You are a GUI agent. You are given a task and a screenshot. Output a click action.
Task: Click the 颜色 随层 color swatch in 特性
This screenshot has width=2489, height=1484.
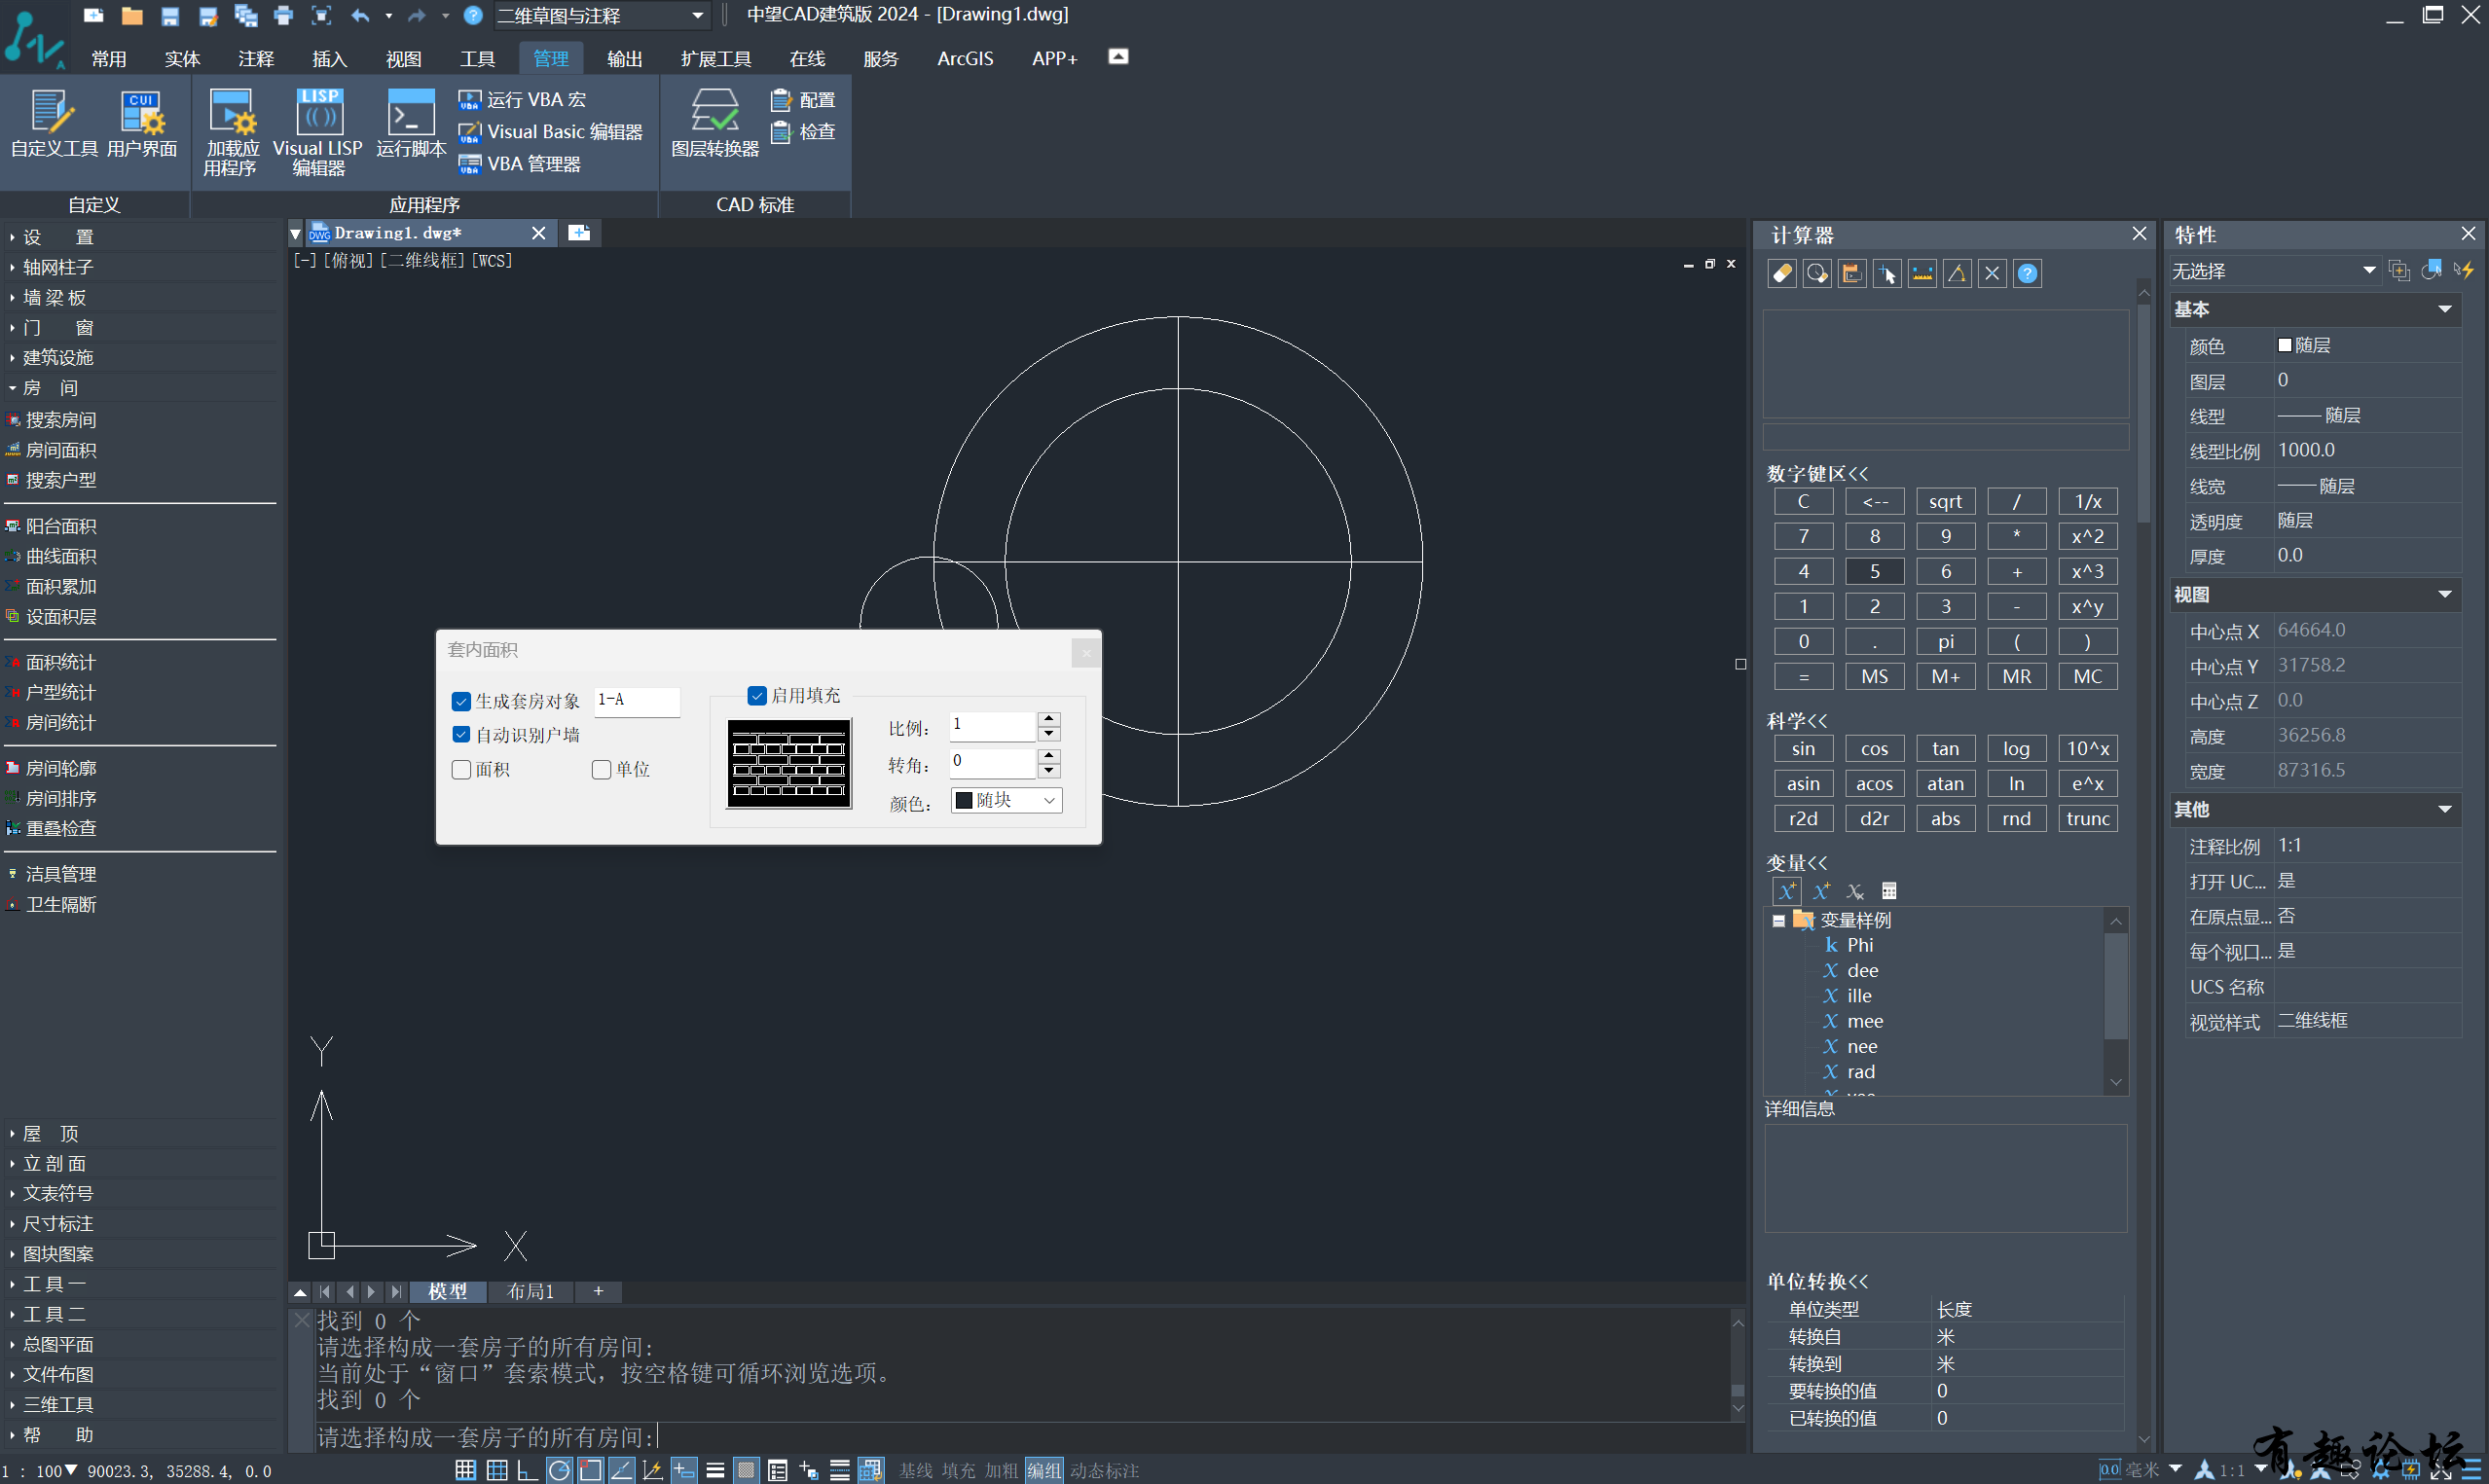coord(2285,345)
